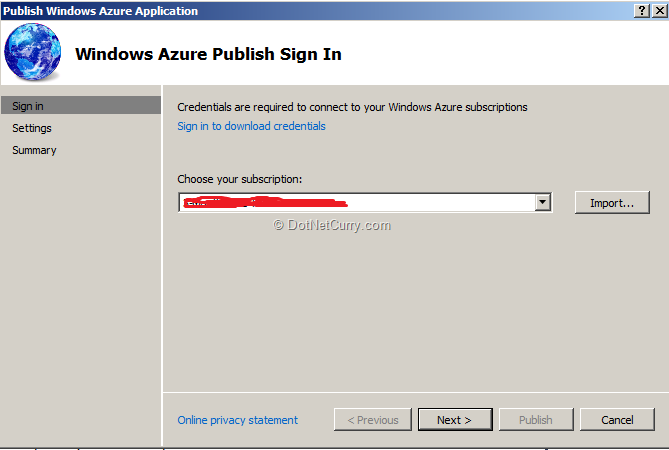
Task: Click the Previous button
Action: pyautogui.click(x=372, y=420)
